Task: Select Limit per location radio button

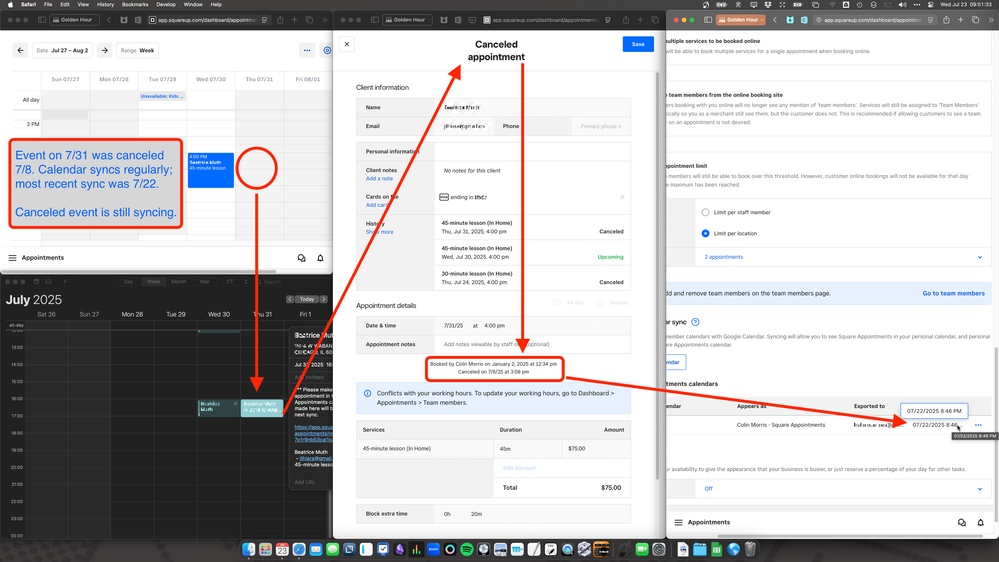Action: click(x=705, y=233)
